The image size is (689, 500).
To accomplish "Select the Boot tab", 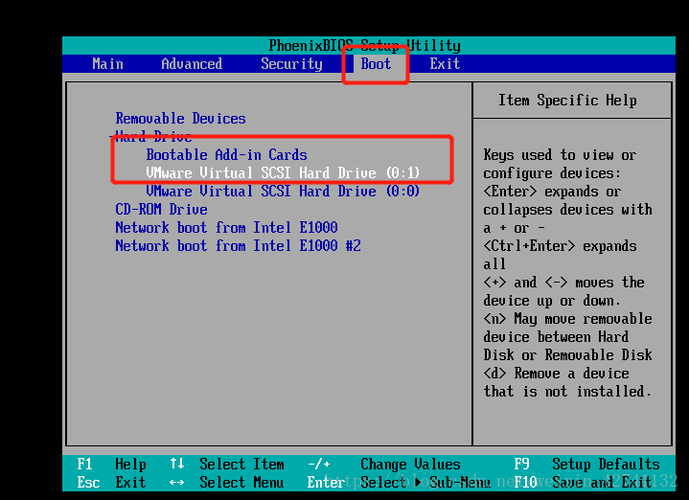I will (376, 64).
